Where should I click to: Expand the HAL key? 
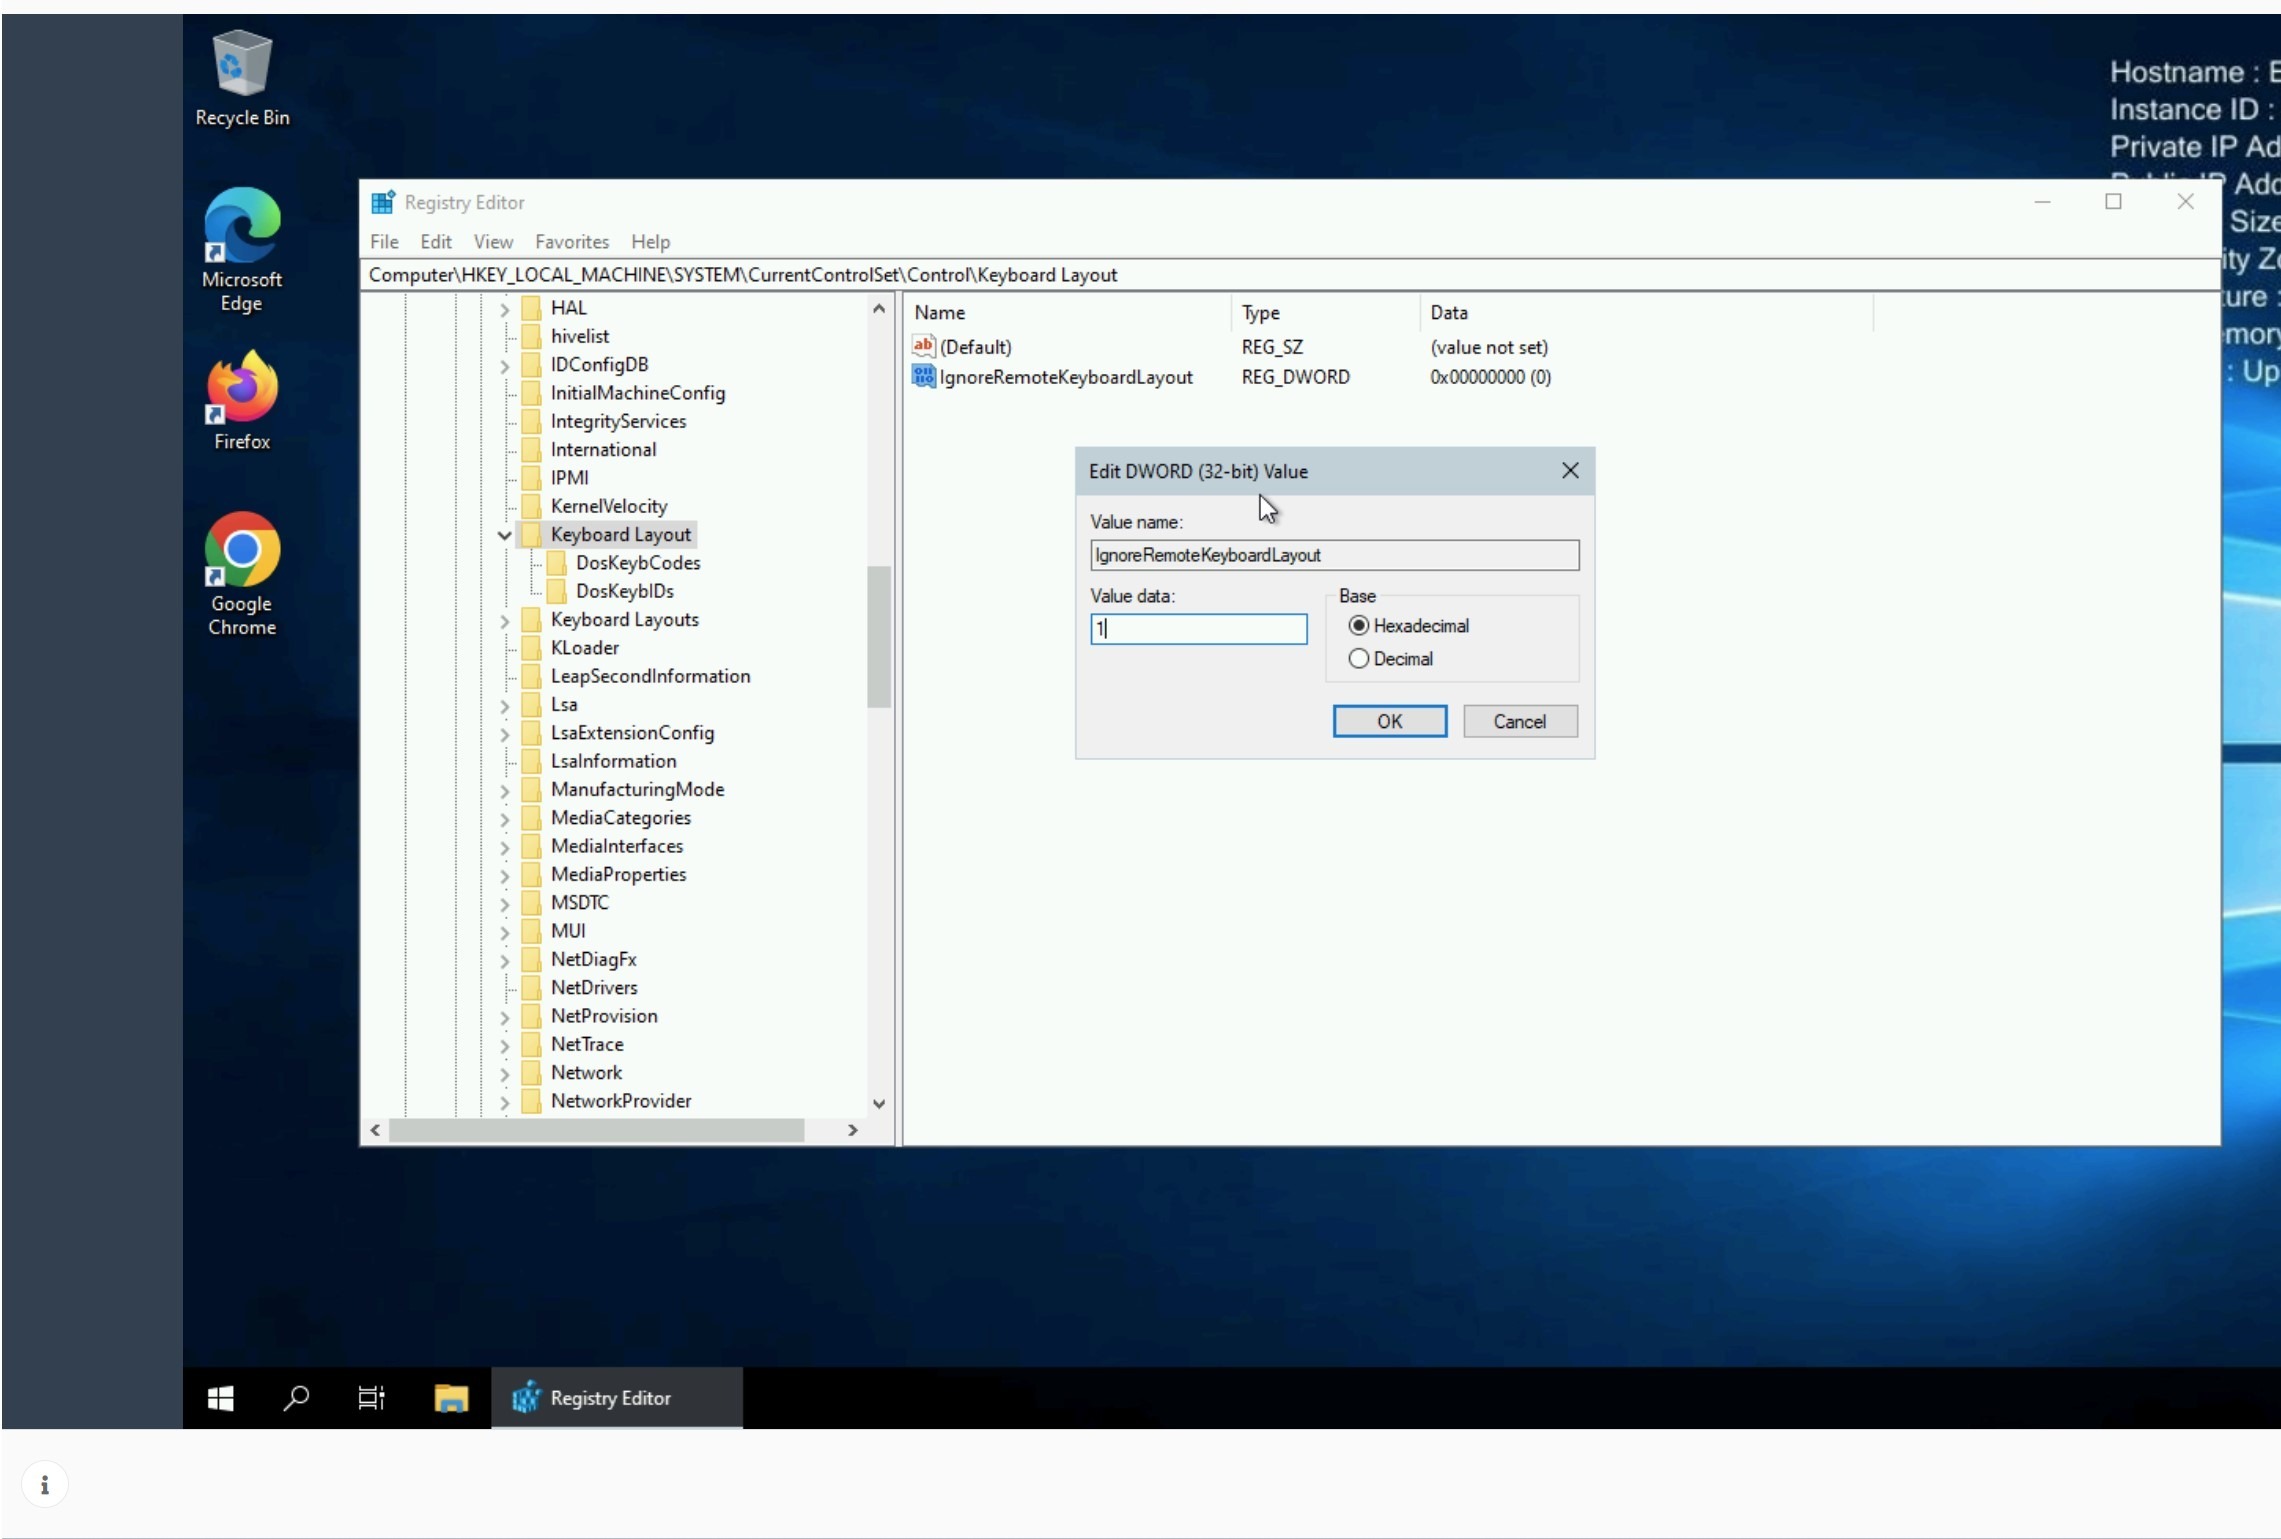(x=504, y=309)
